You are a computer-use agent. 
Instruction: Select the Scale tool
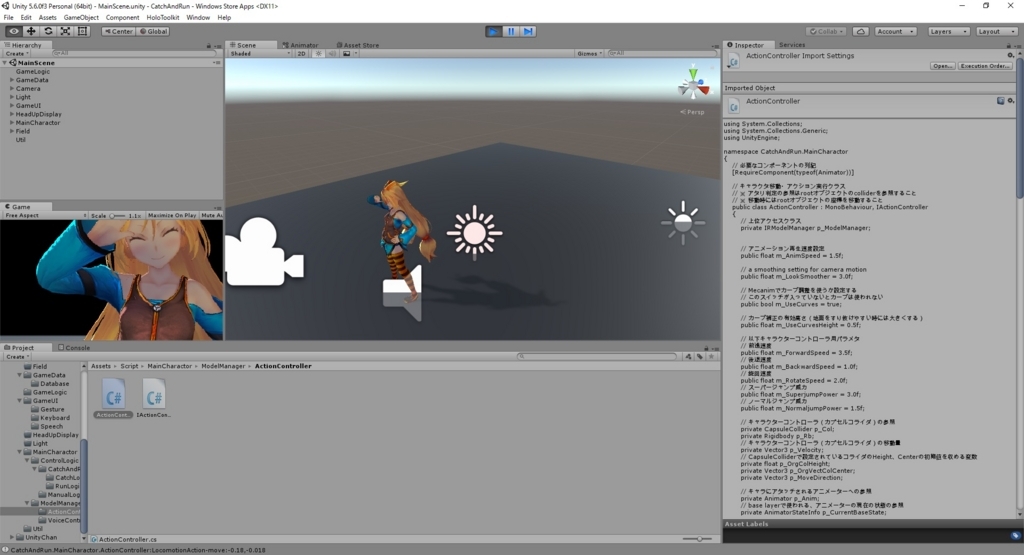(x=65, y=31)
